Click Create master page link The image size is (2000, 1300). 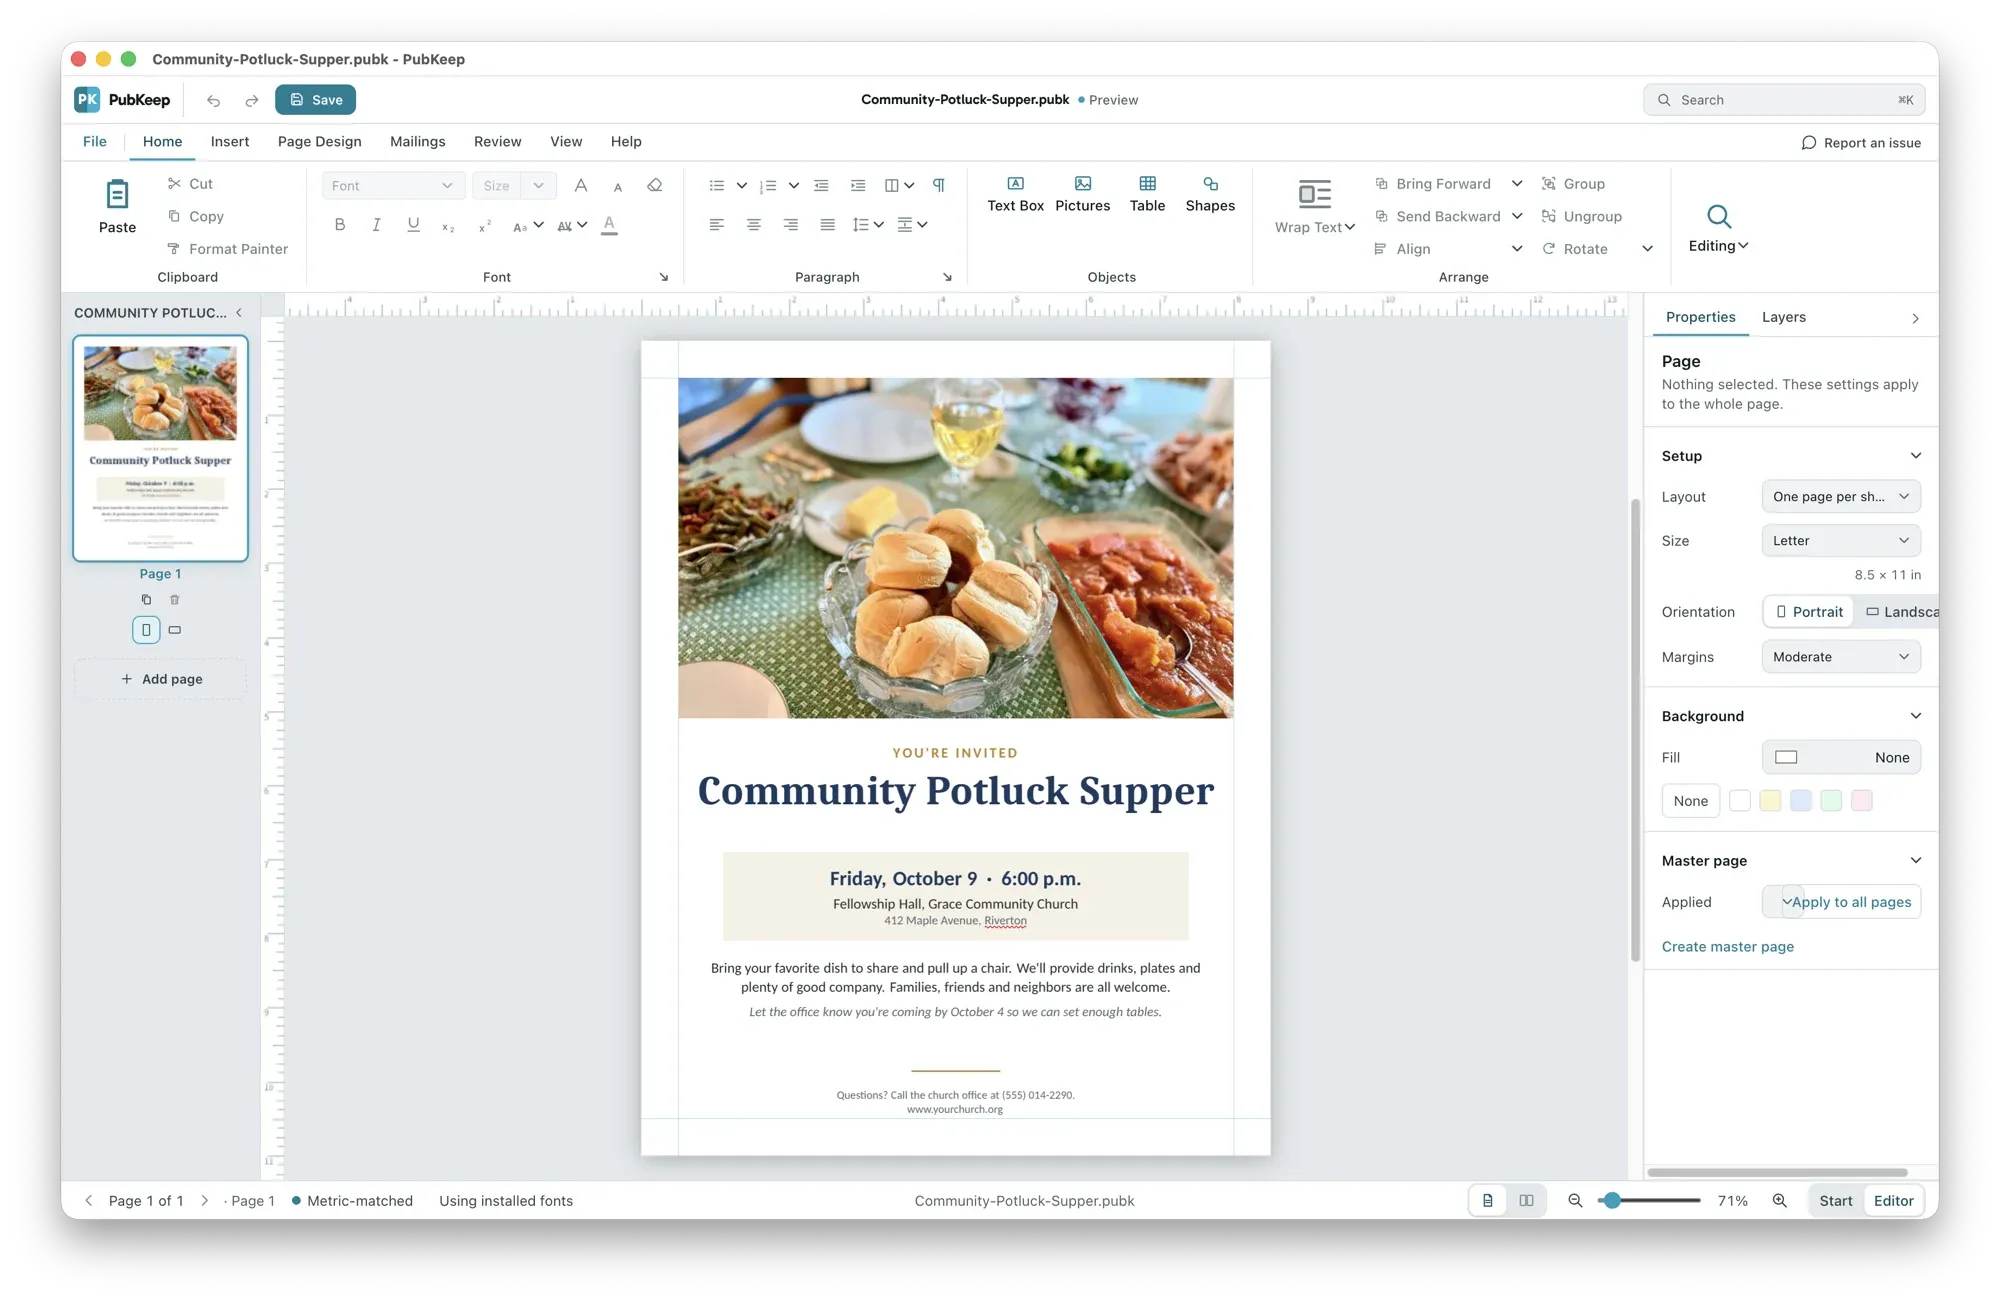click(1727, 947)
